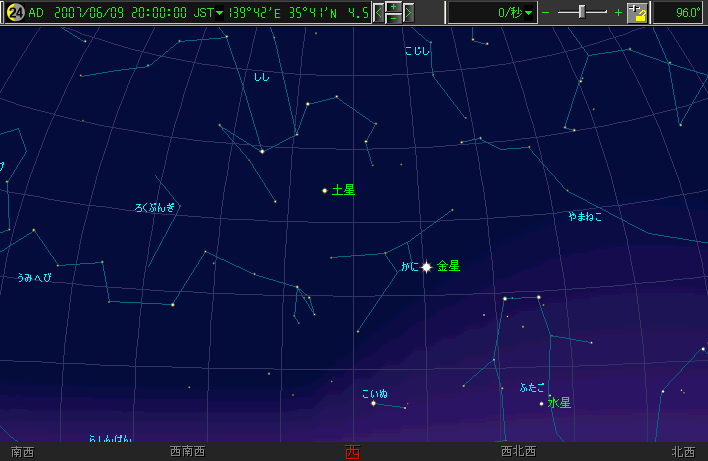Open the 0/秒 animation speed dropdown

pos(491,13)
